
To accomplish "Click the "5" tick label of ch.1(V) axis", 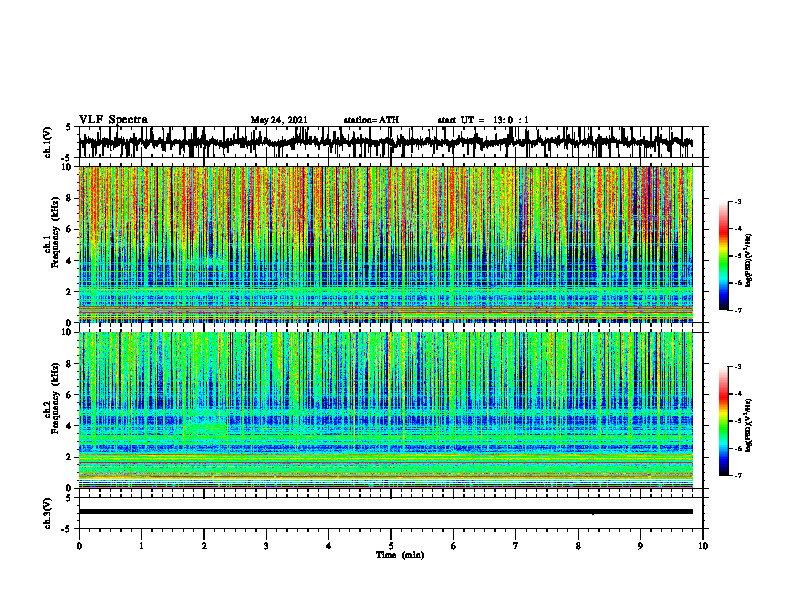I will click(x=68, y=128).
